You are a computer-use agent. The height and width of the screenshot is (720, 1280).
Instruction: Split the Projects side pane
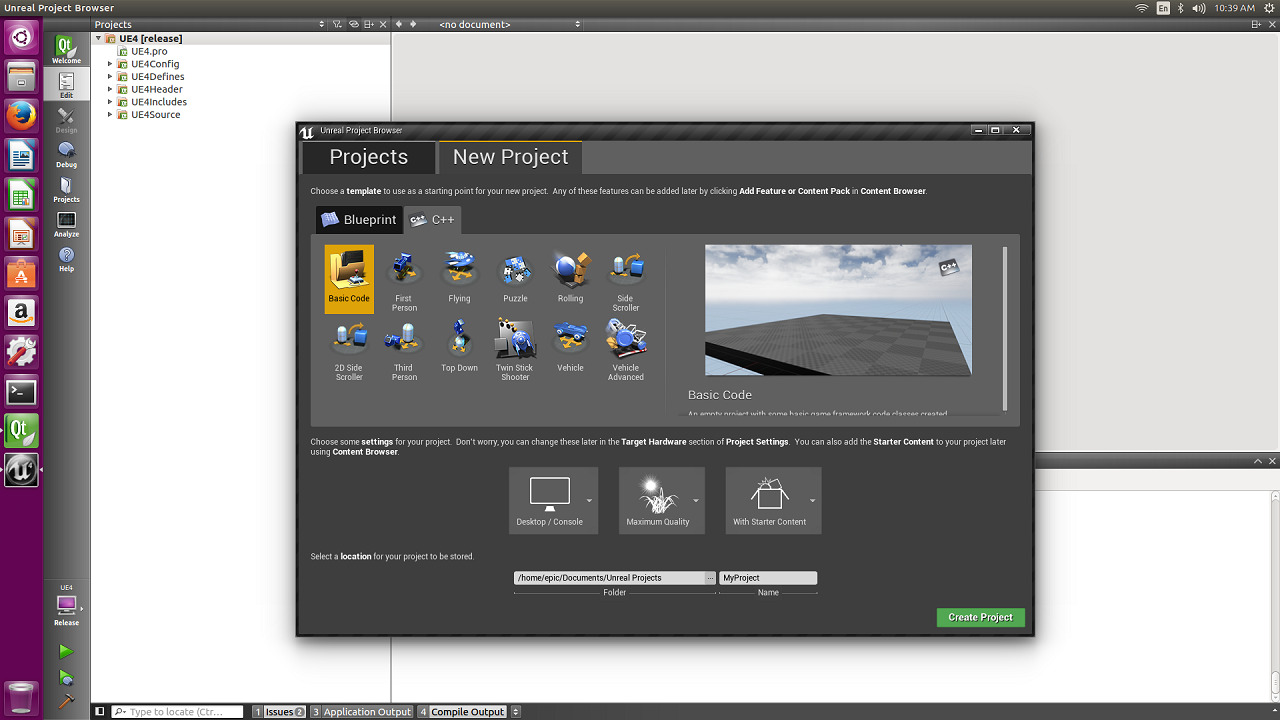(369, 24)
